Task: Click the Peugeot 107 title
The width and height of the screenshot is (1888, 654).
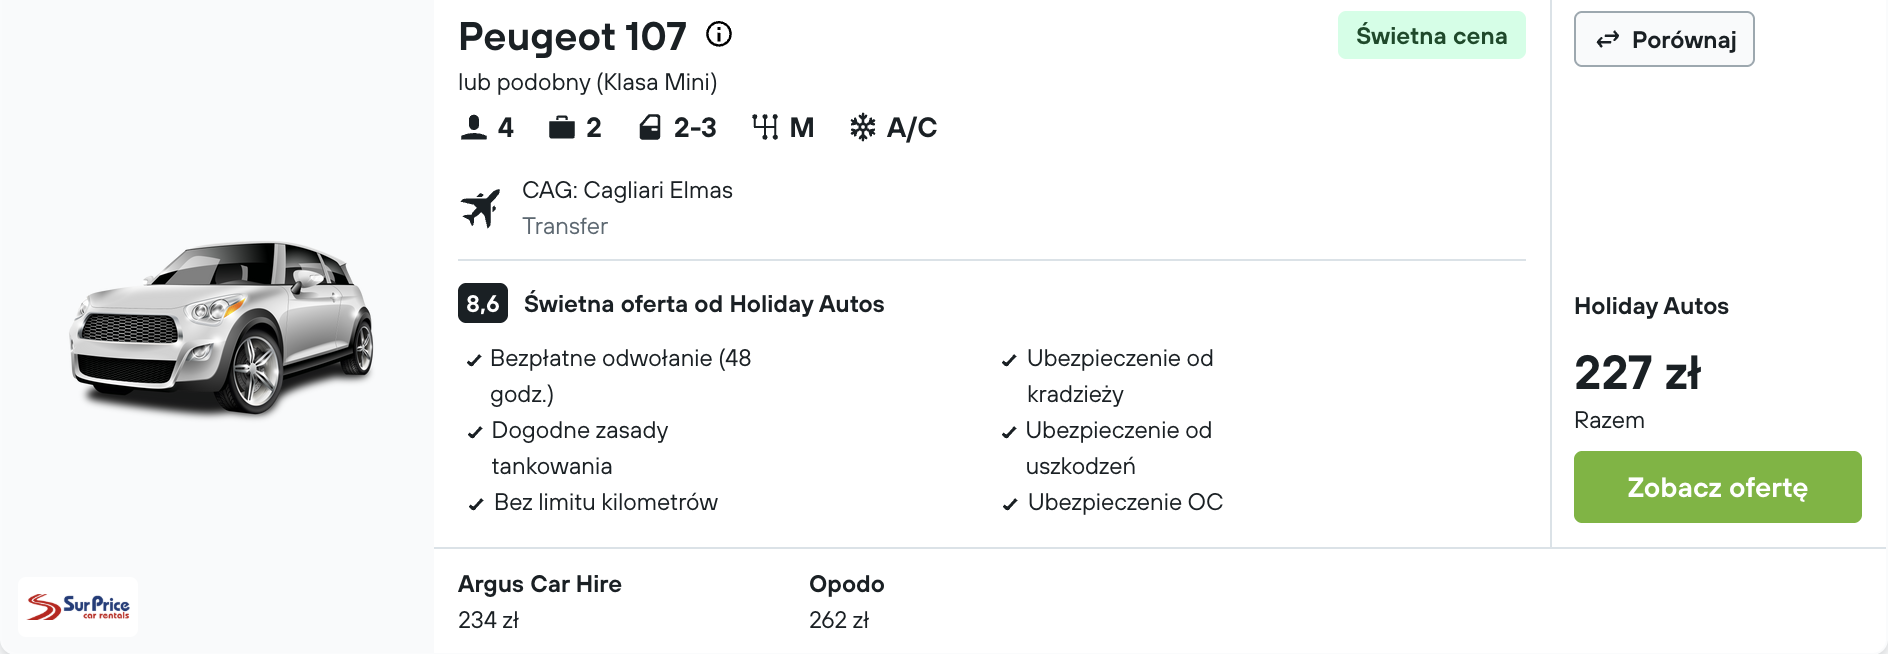Action: point(572,37)
